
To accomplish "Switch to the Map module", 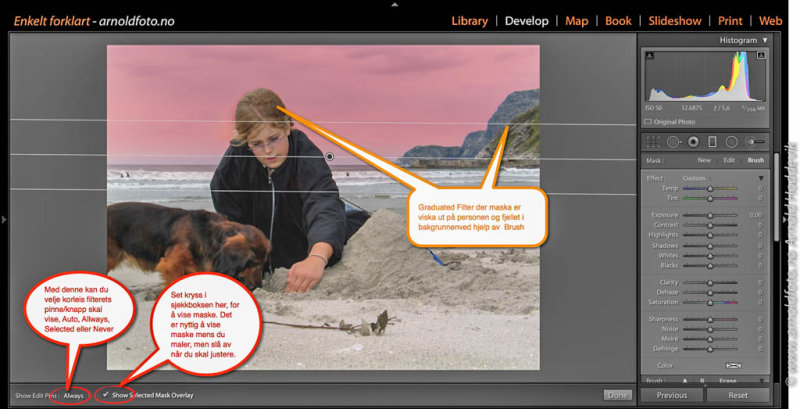I will tap(577, 21).
